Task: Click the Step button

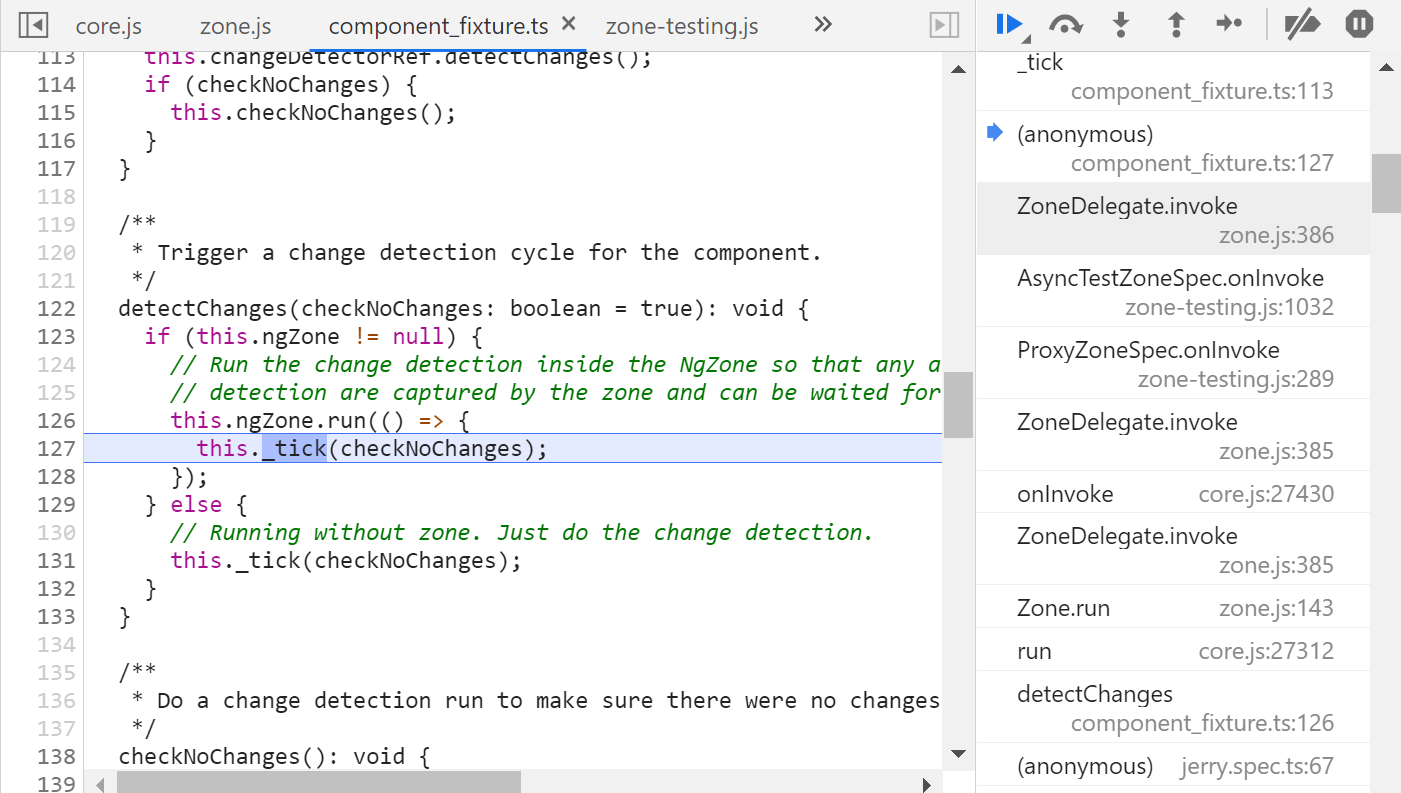Action: [x=1229, y=25]
